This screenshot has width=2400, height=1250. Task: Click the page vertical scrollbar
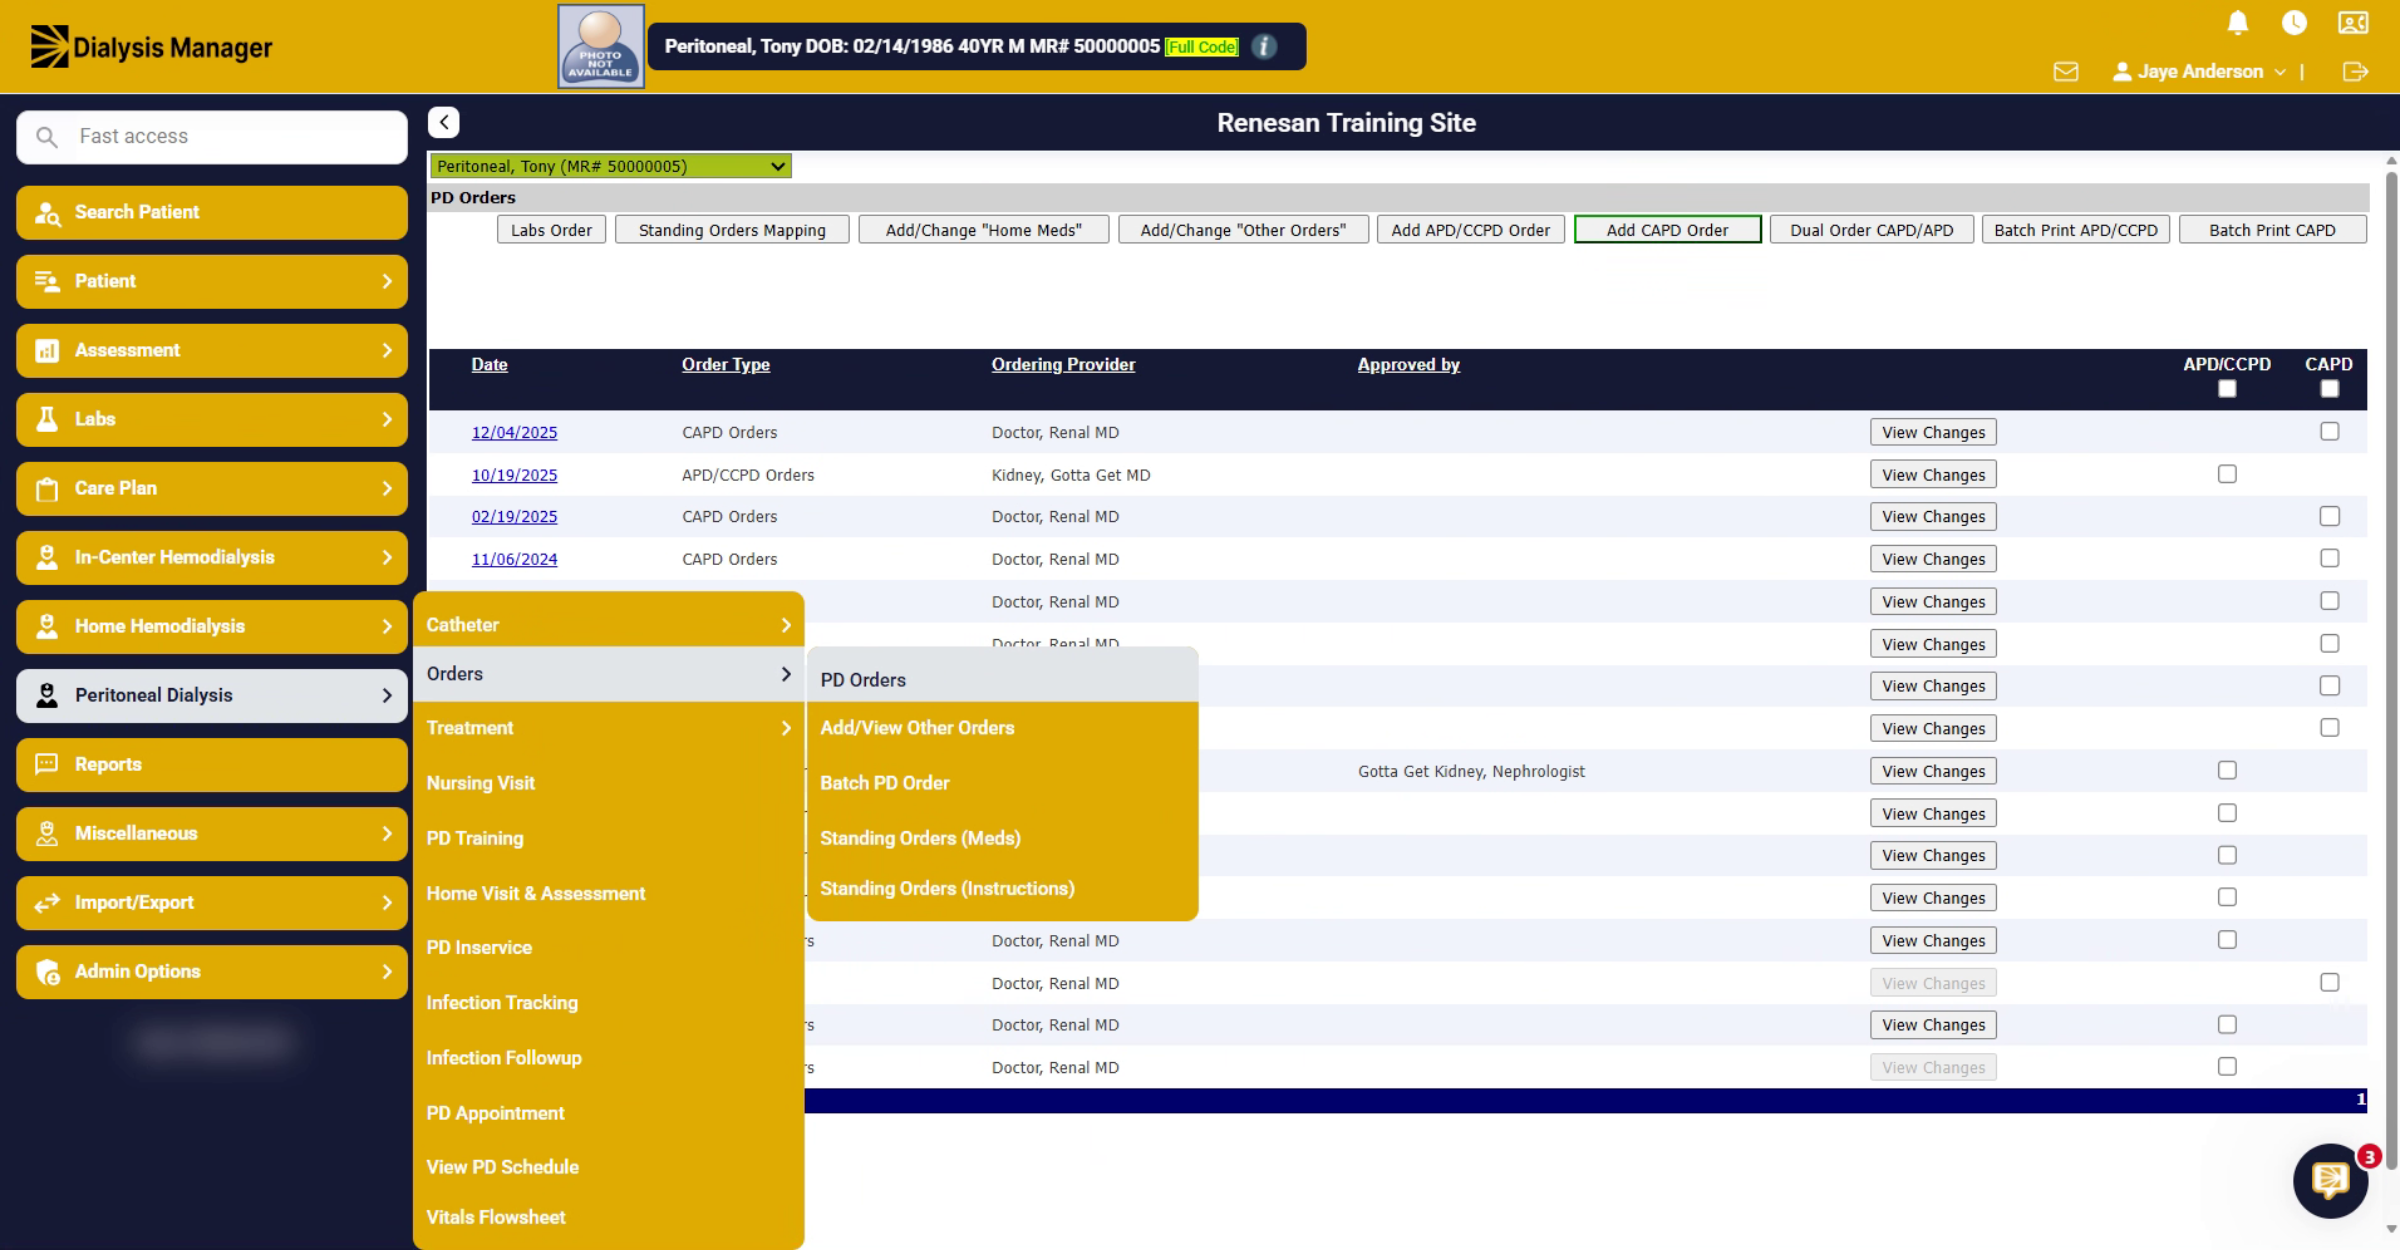click(x=2391, y=670)
